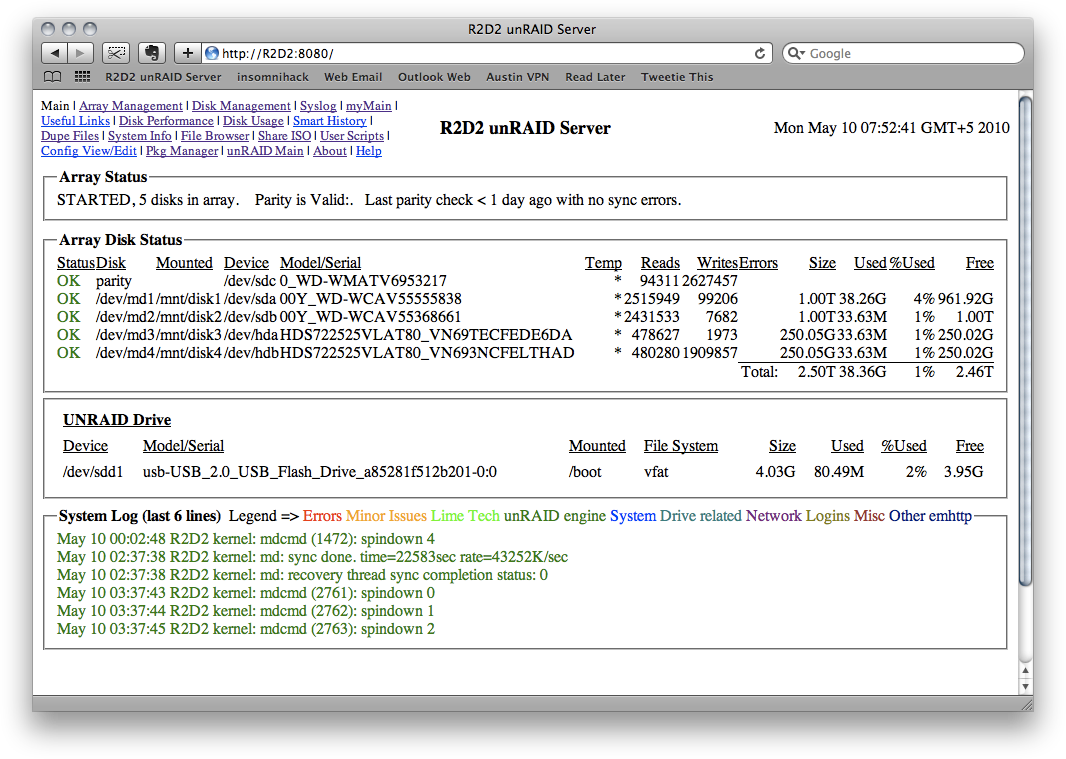
Task: Open the Disk Performance link
Action: tap(166, 120)
